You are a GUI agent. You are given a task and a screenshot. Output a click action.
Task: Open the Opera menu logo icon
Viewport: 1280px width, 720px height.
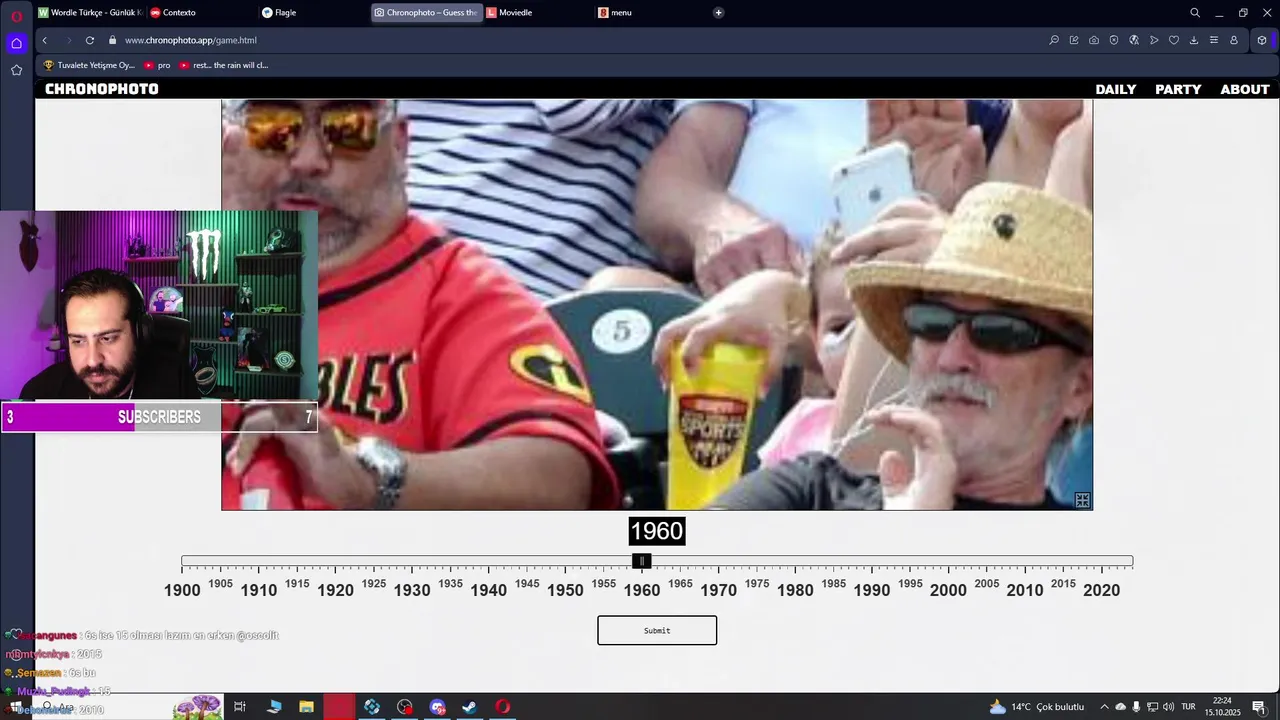pyautogui.click(x=16, y=16)
